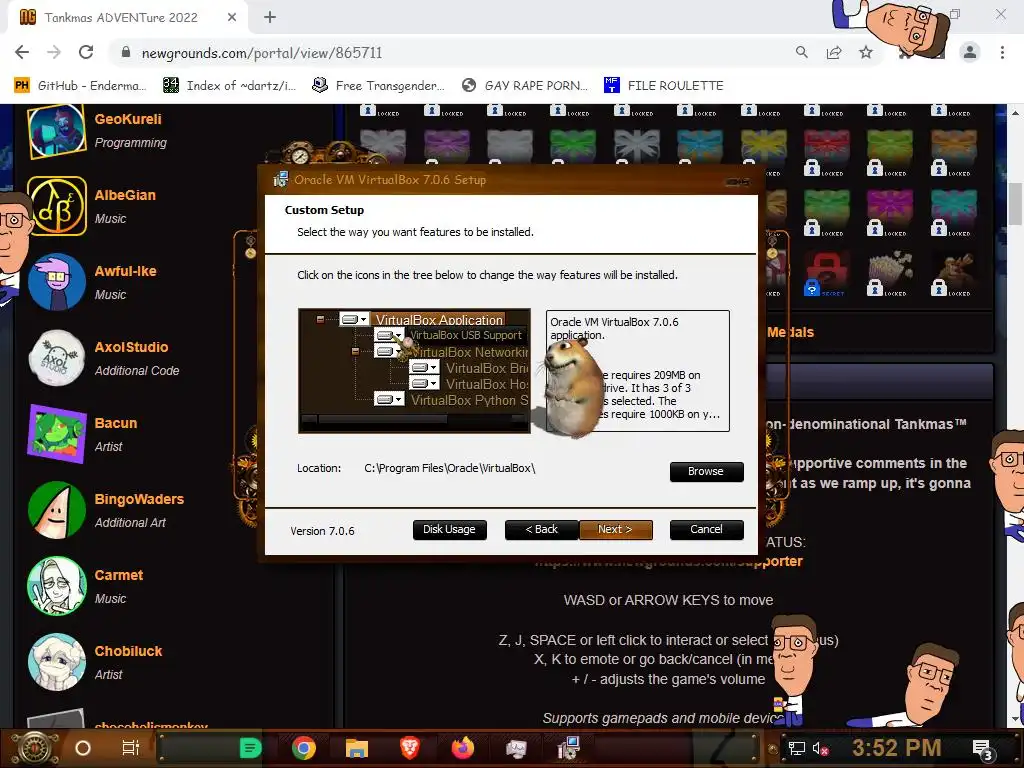
Task: Click the VirtualBox setup title bar icon
Action: pos(281,180)
